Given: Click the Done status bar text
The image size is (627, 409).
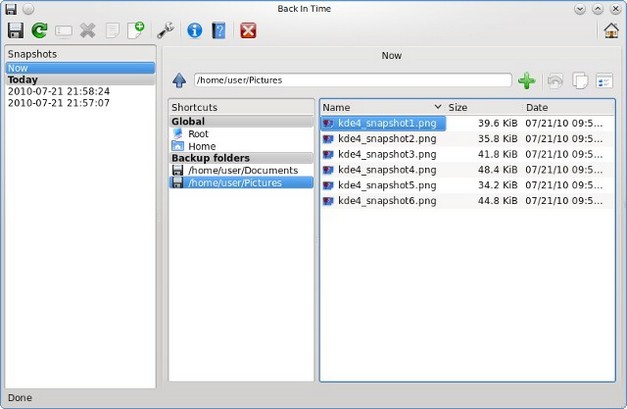Looking at the screenshot, I should [20, 398].
